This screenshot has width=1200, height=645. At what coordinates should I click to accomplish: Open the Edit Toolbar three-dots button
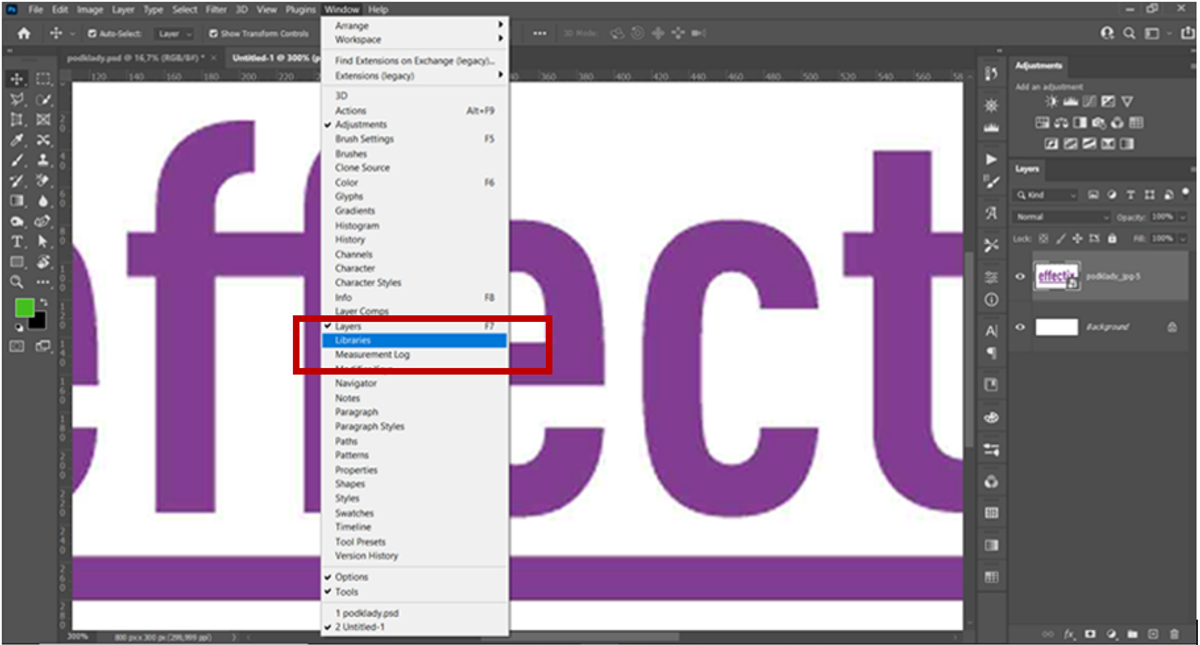pyautogui.click(x=43, y=283)
